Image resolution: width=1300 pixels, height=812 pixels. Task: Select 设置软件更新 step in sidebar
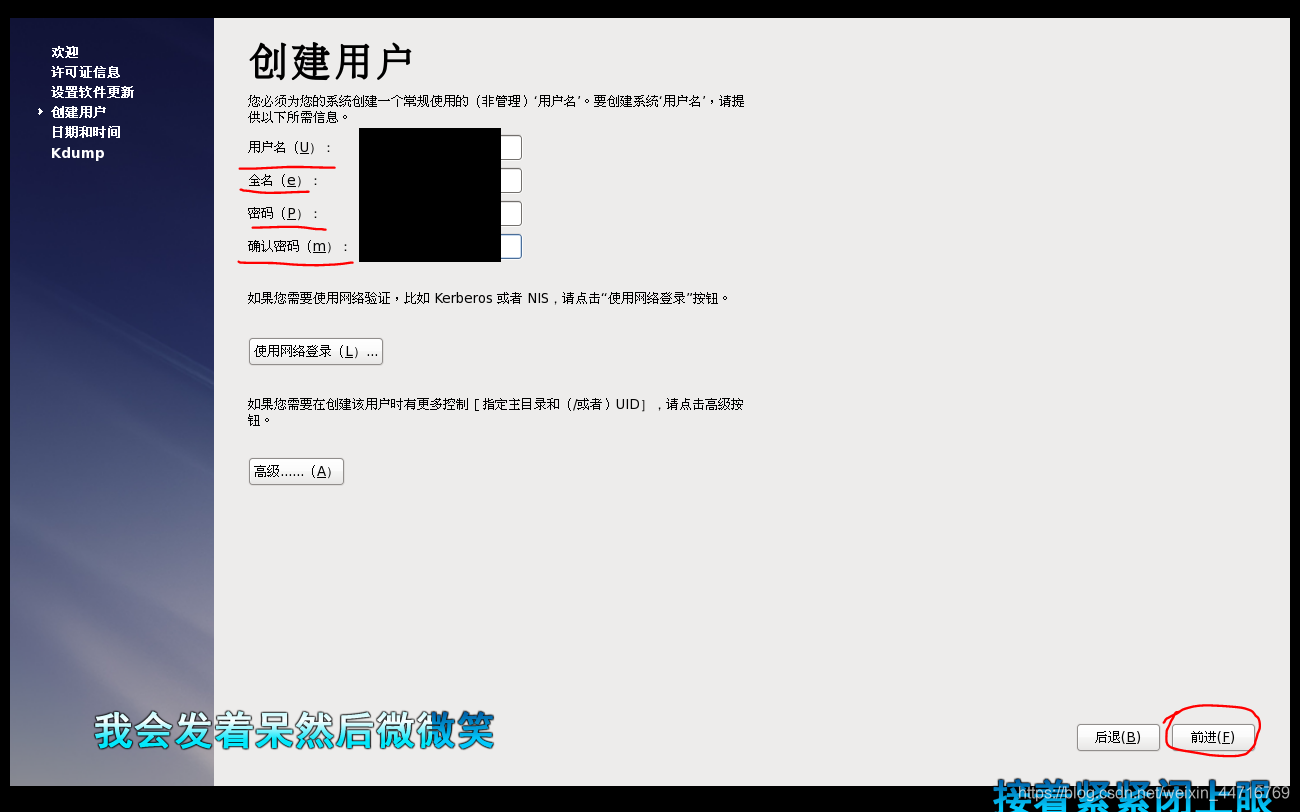tap(93, 92)
